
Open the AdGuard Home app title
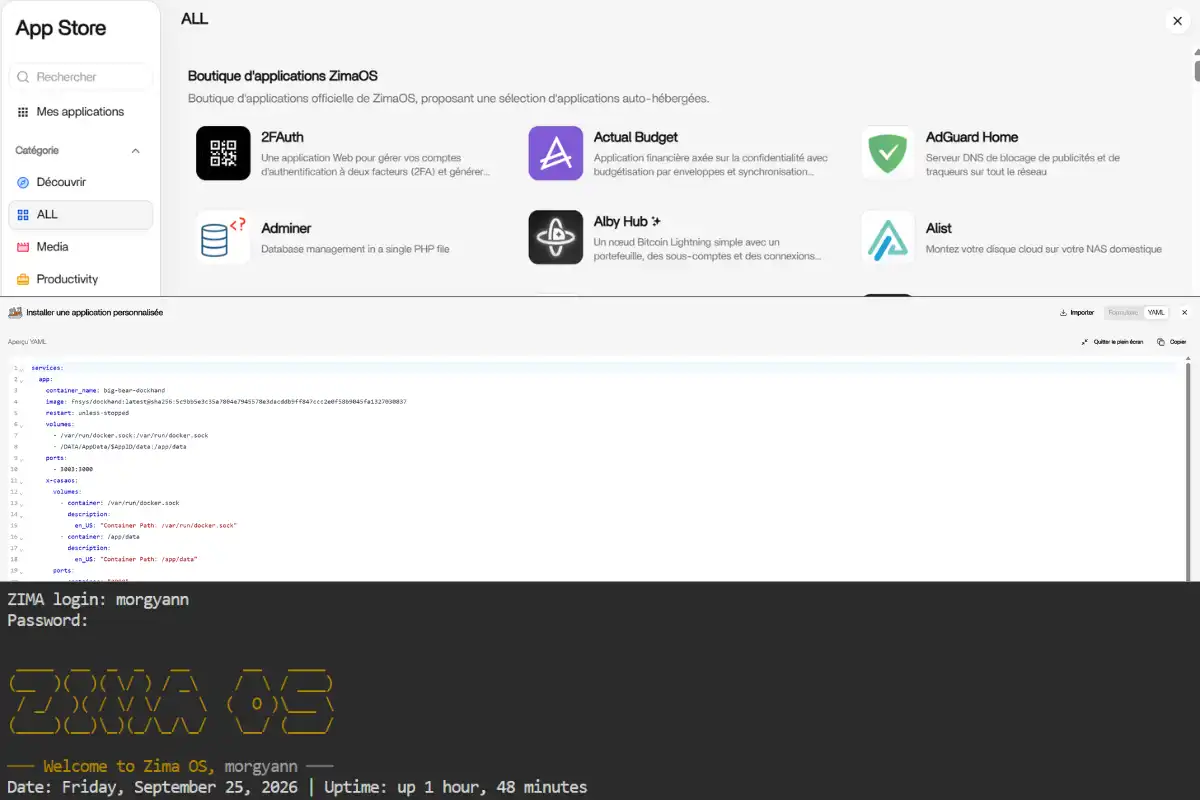972,137
